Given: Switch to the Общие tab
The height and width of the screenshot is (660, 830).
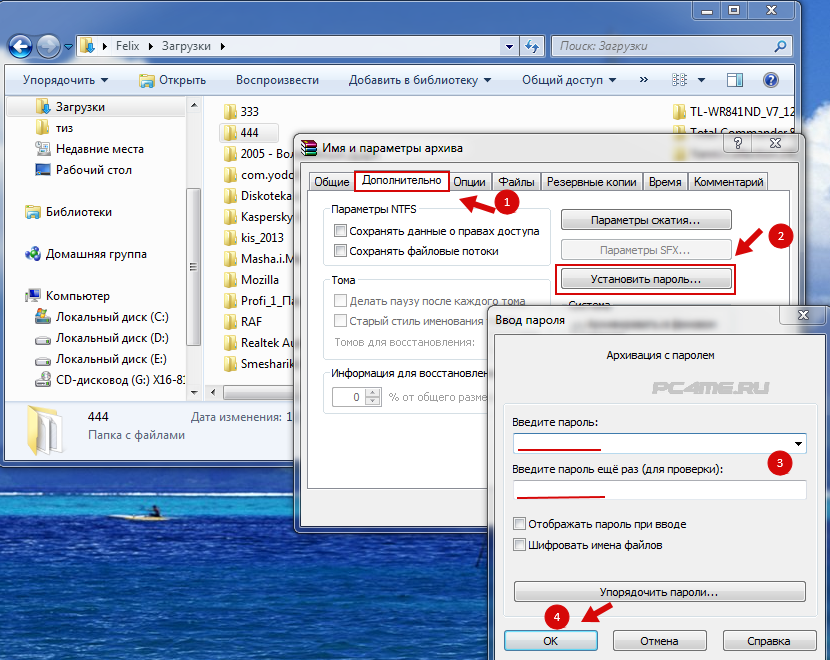Looking at the screenshot, I should (x=332, y=182).
